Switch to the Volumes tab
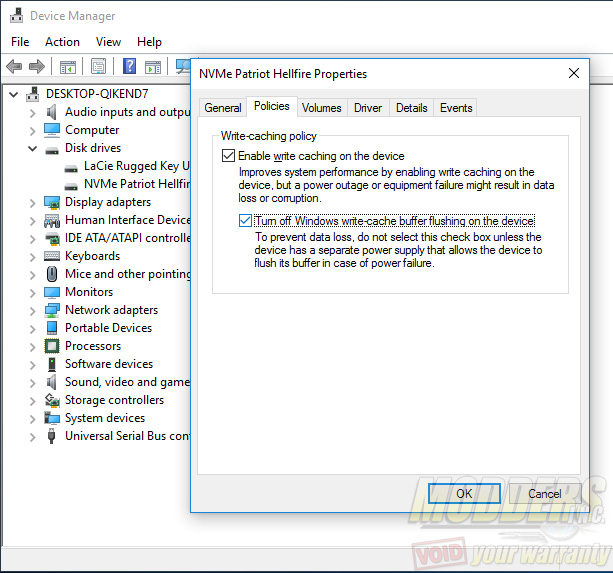The width and height of the screenshot is (613, 573). pos(321,108)
